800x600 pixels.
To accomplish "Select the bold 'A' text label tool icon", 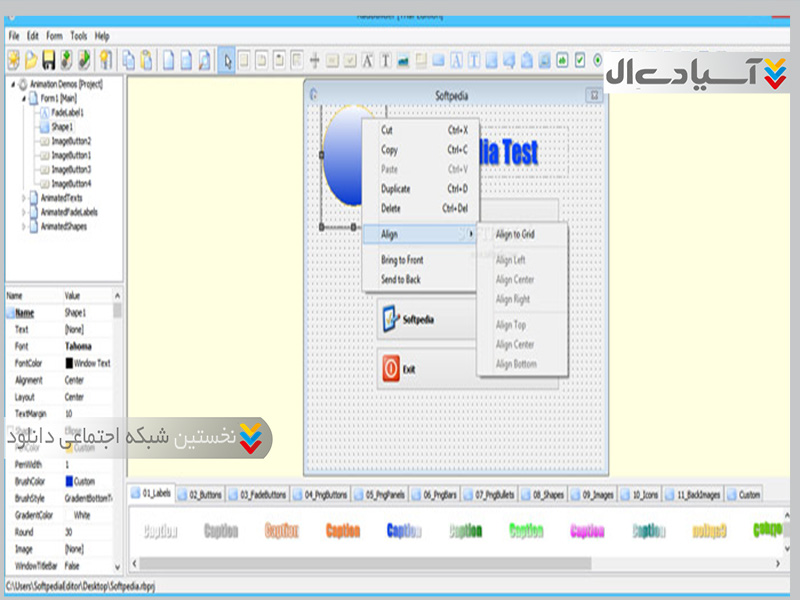I will 368,60.
